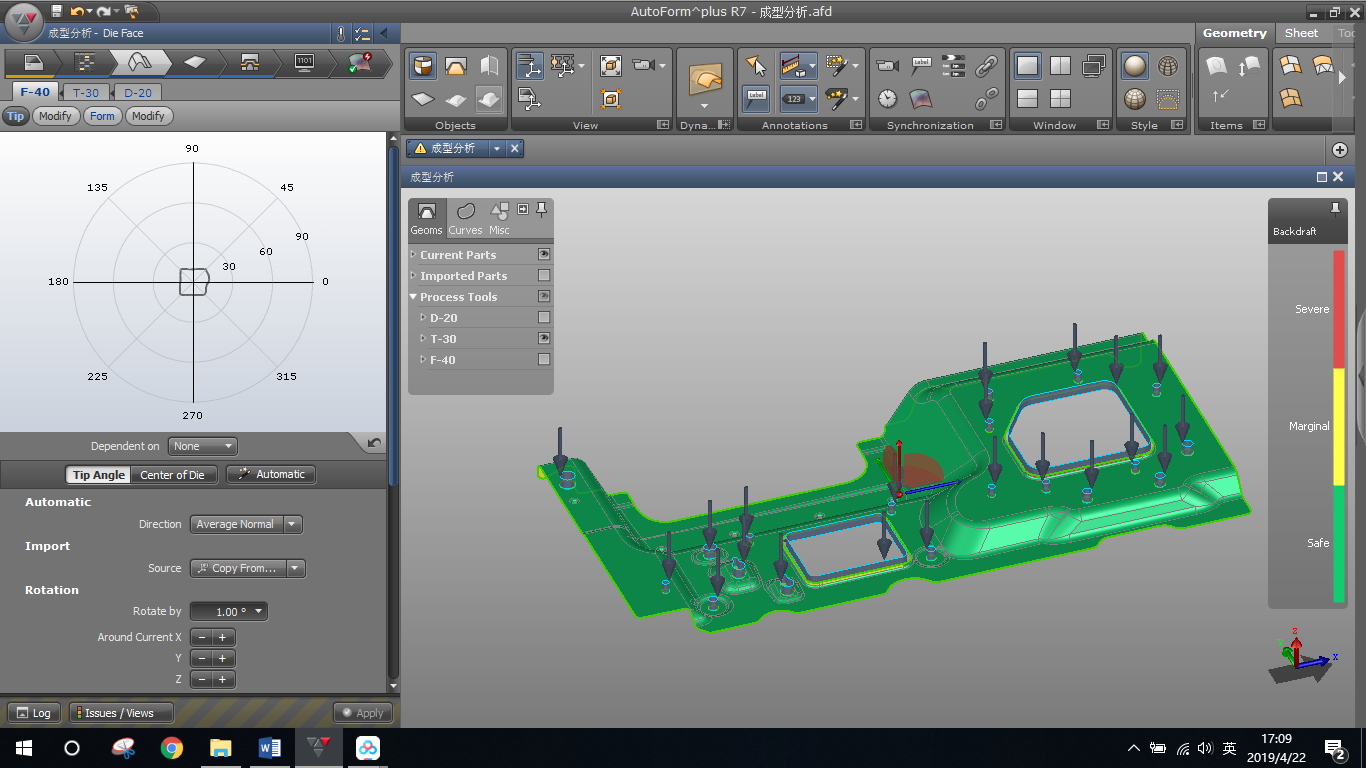Select the wireframe sphere style icon
The image size is (1366, 768).
point(1167,67)
